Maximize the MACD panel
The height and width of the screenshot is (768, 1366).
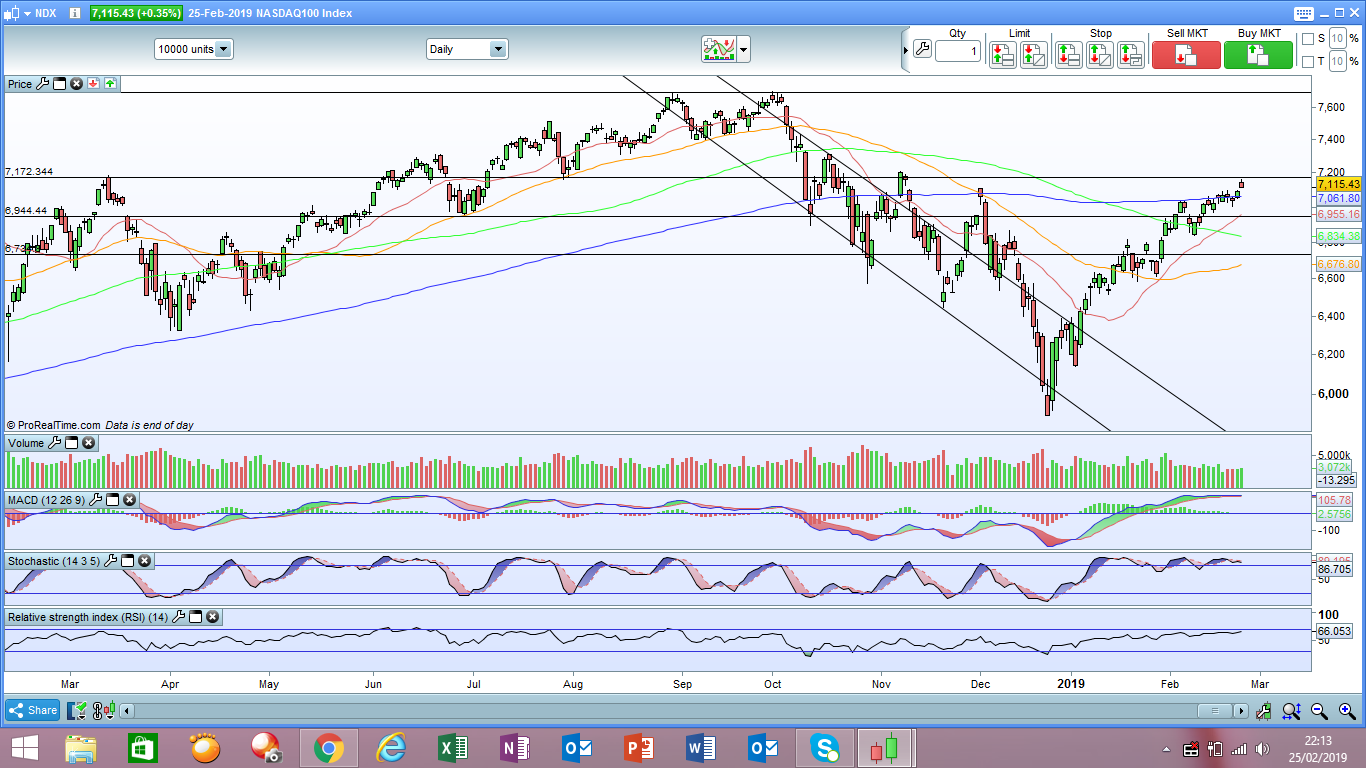tap(112, 500)
